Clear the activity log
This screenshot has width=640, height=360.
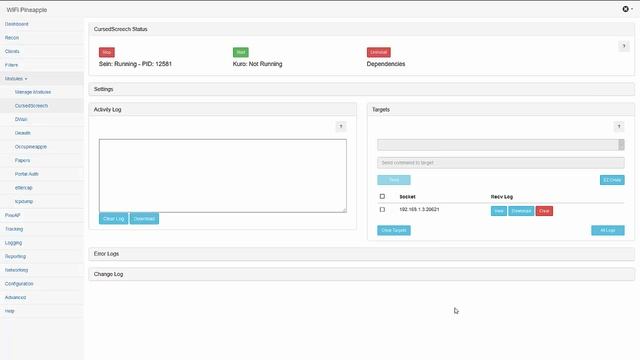(113, 219)
